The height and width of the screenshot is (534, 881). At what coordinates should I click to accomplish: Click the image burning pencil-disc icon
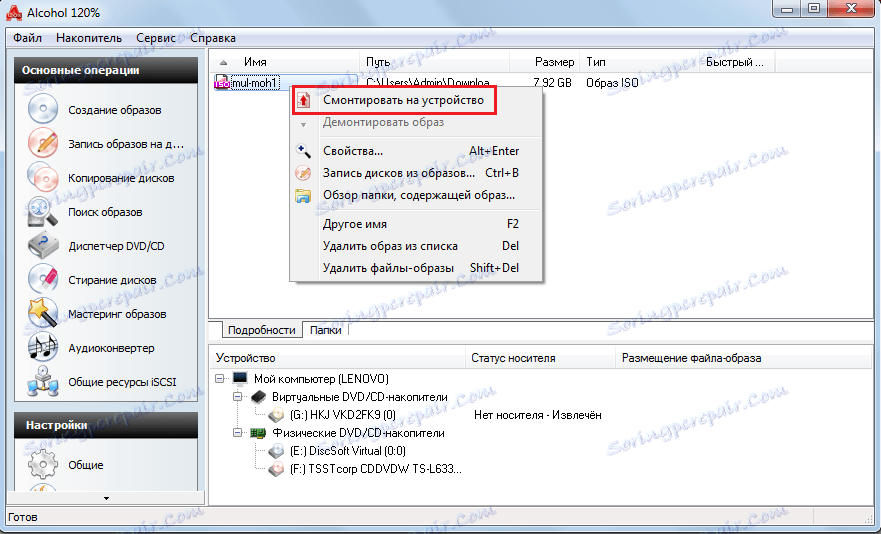43,143
